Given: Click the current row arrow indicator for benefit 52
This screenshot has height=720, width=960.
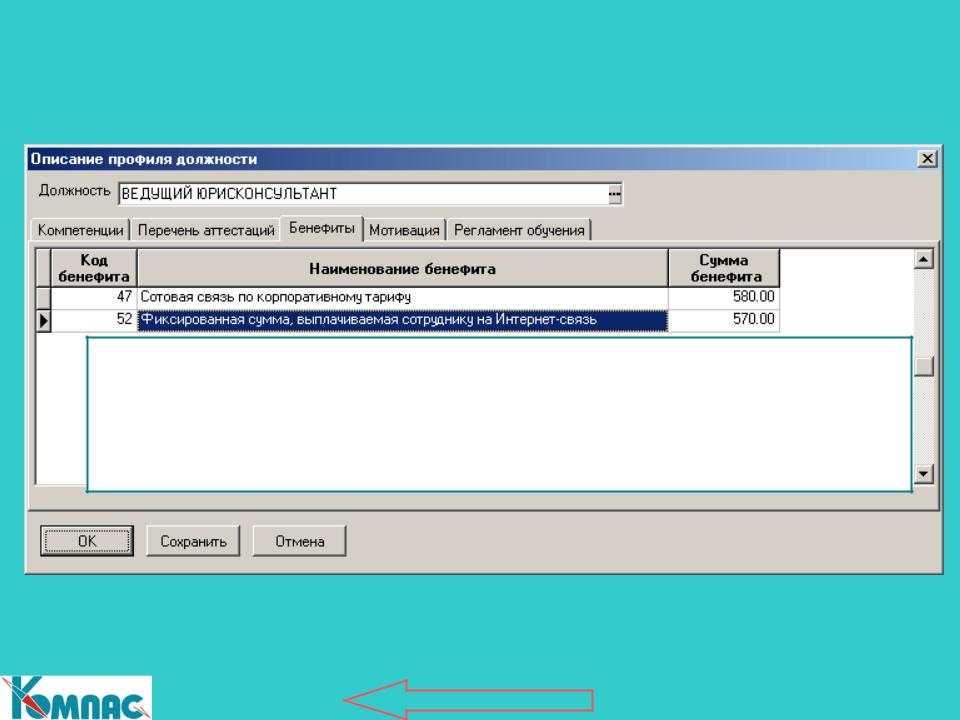Looking at the screenshot, I should pos(43,320).
